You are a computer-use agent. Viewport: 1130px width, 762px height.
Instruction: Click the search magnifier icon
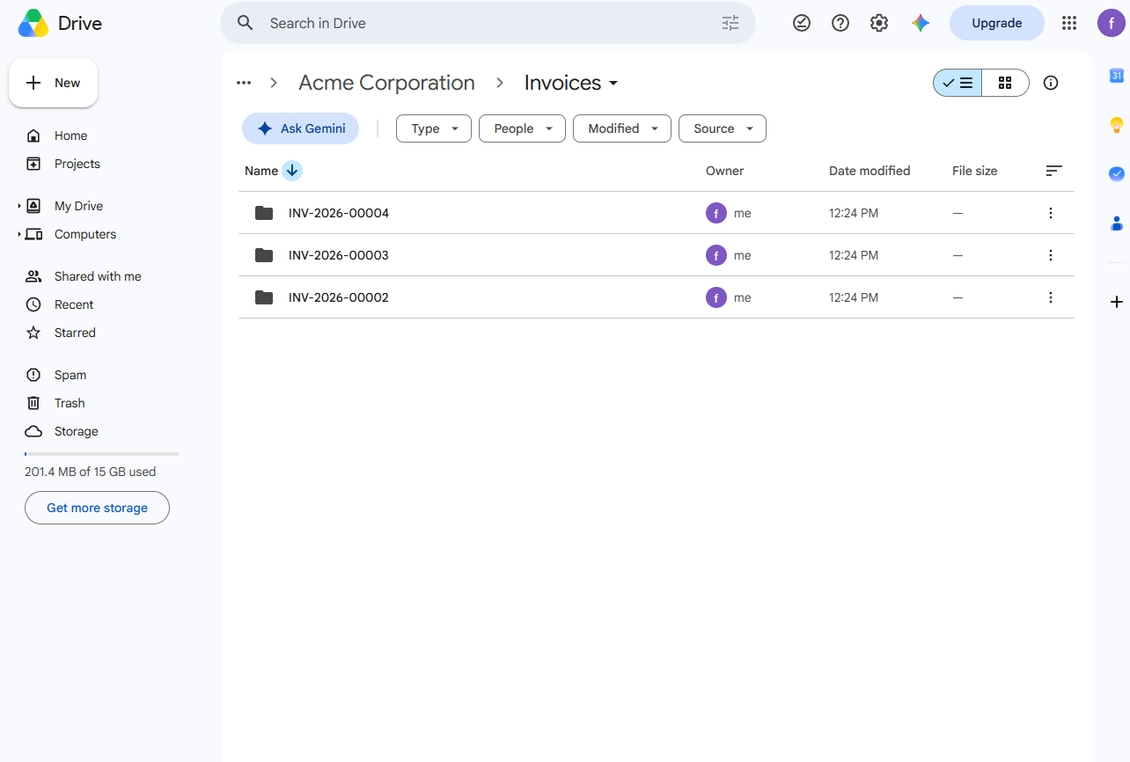tap(245, 23)
